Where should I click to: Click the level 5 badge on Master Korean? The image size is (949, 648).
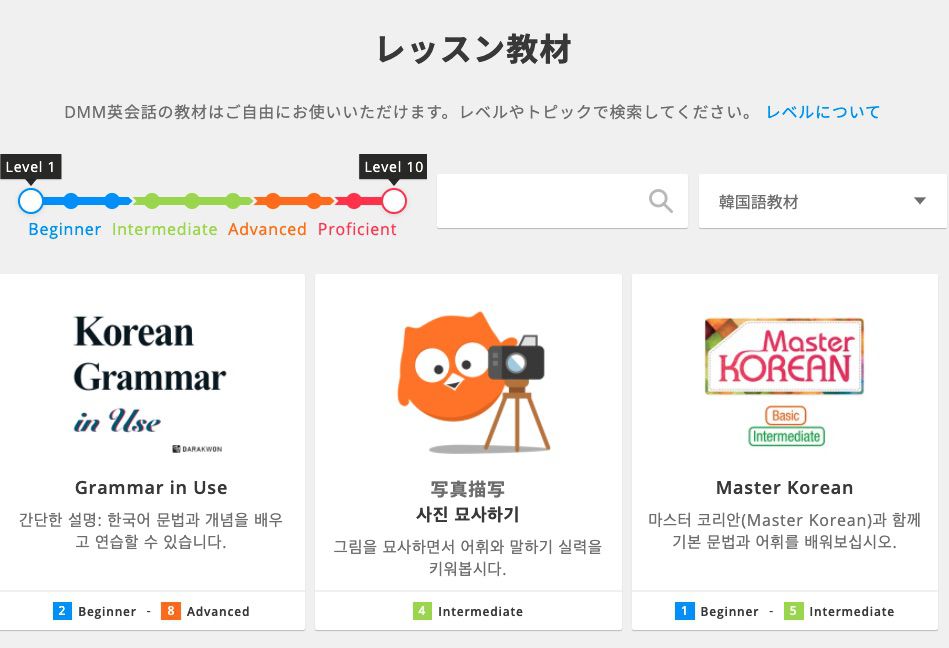click(793, 611)
